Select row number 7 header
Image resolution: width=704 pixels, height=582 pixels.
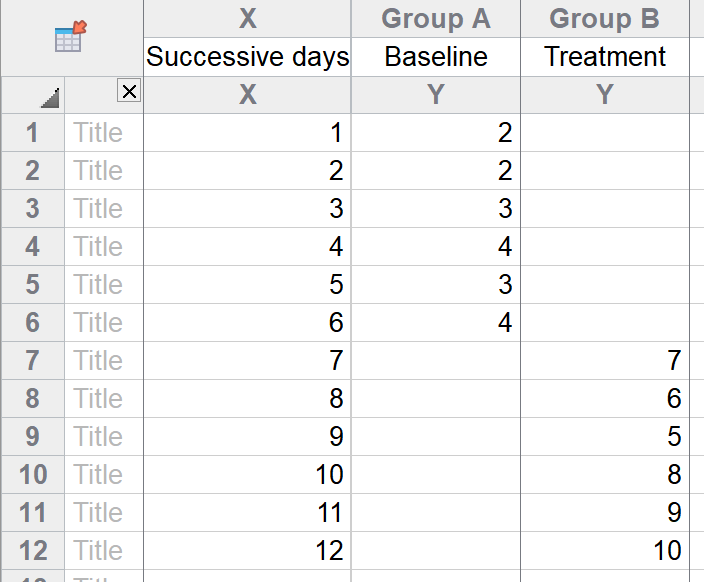tap(33, 361)
